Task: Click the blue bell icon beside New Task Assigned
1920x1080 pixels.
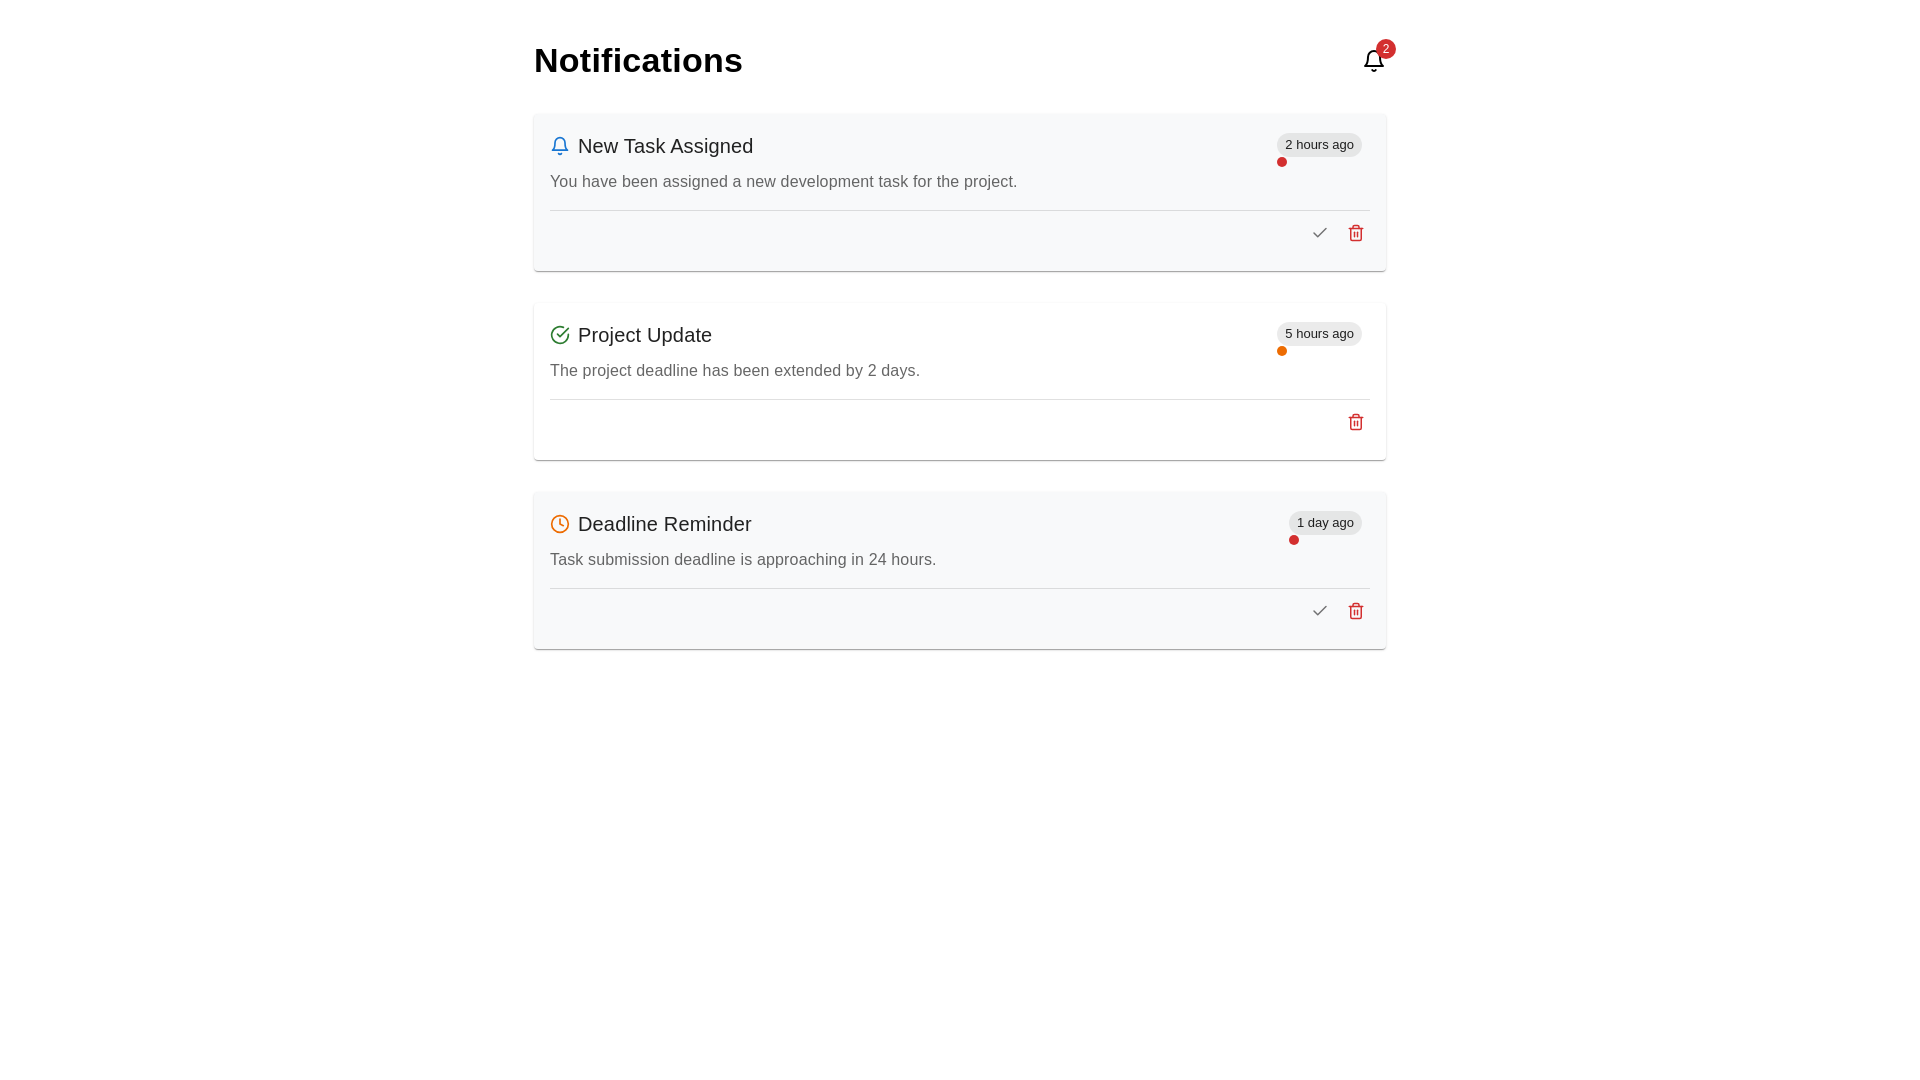Action: click(560, 146)
